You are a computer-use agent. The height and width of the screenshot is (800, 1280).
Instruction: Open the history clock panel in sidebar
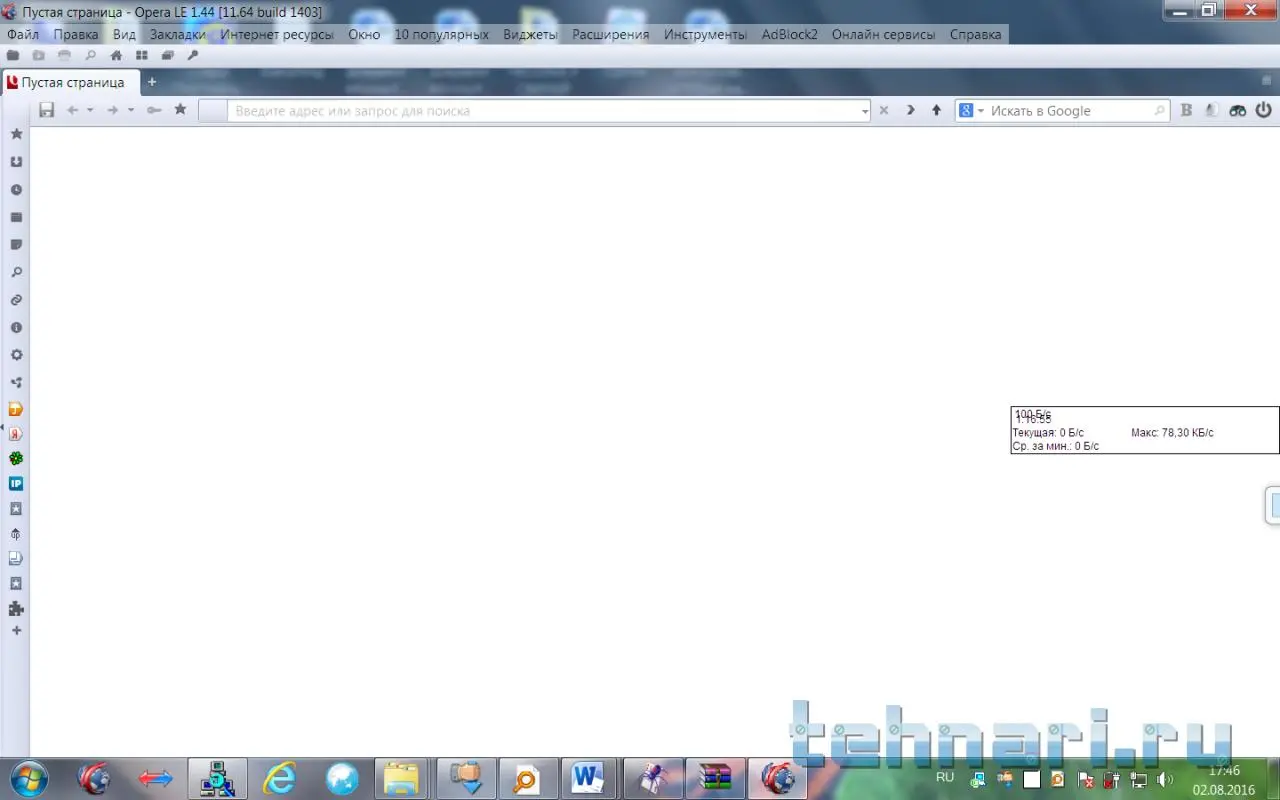[x=16, y=190]
